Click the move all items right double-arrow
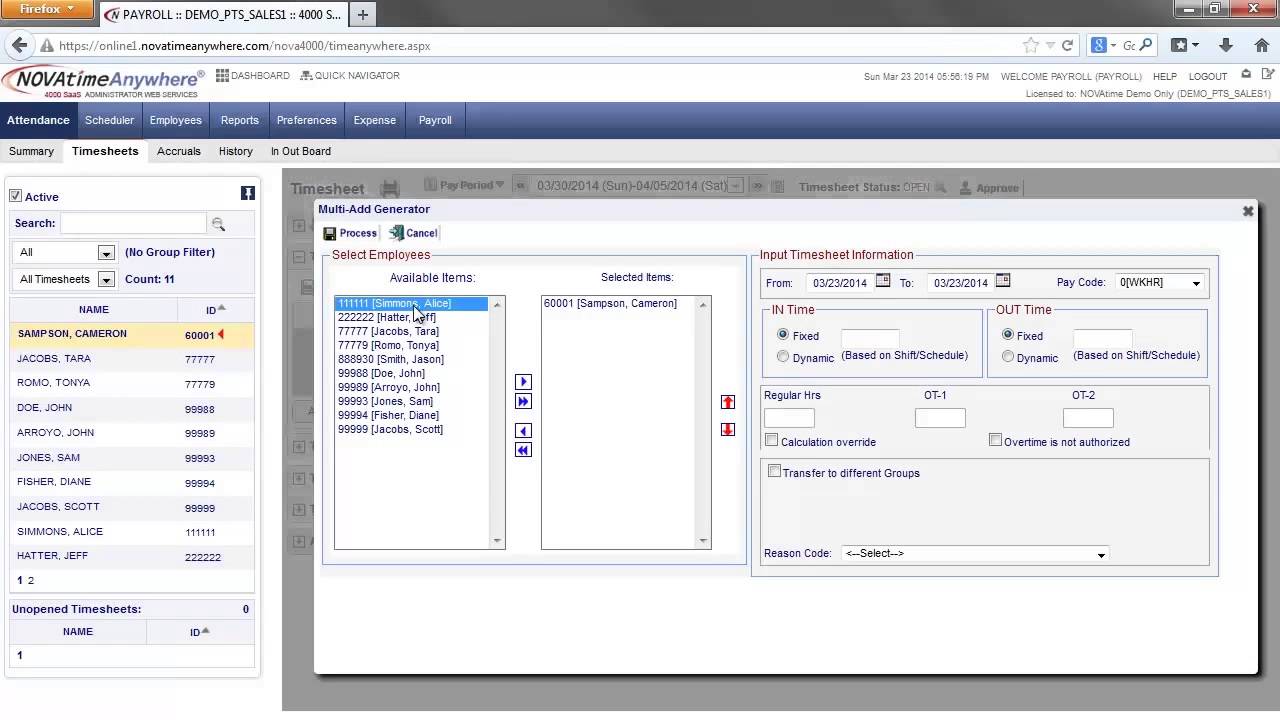This screenshot has height=720, width=1280. pos(523,401)
